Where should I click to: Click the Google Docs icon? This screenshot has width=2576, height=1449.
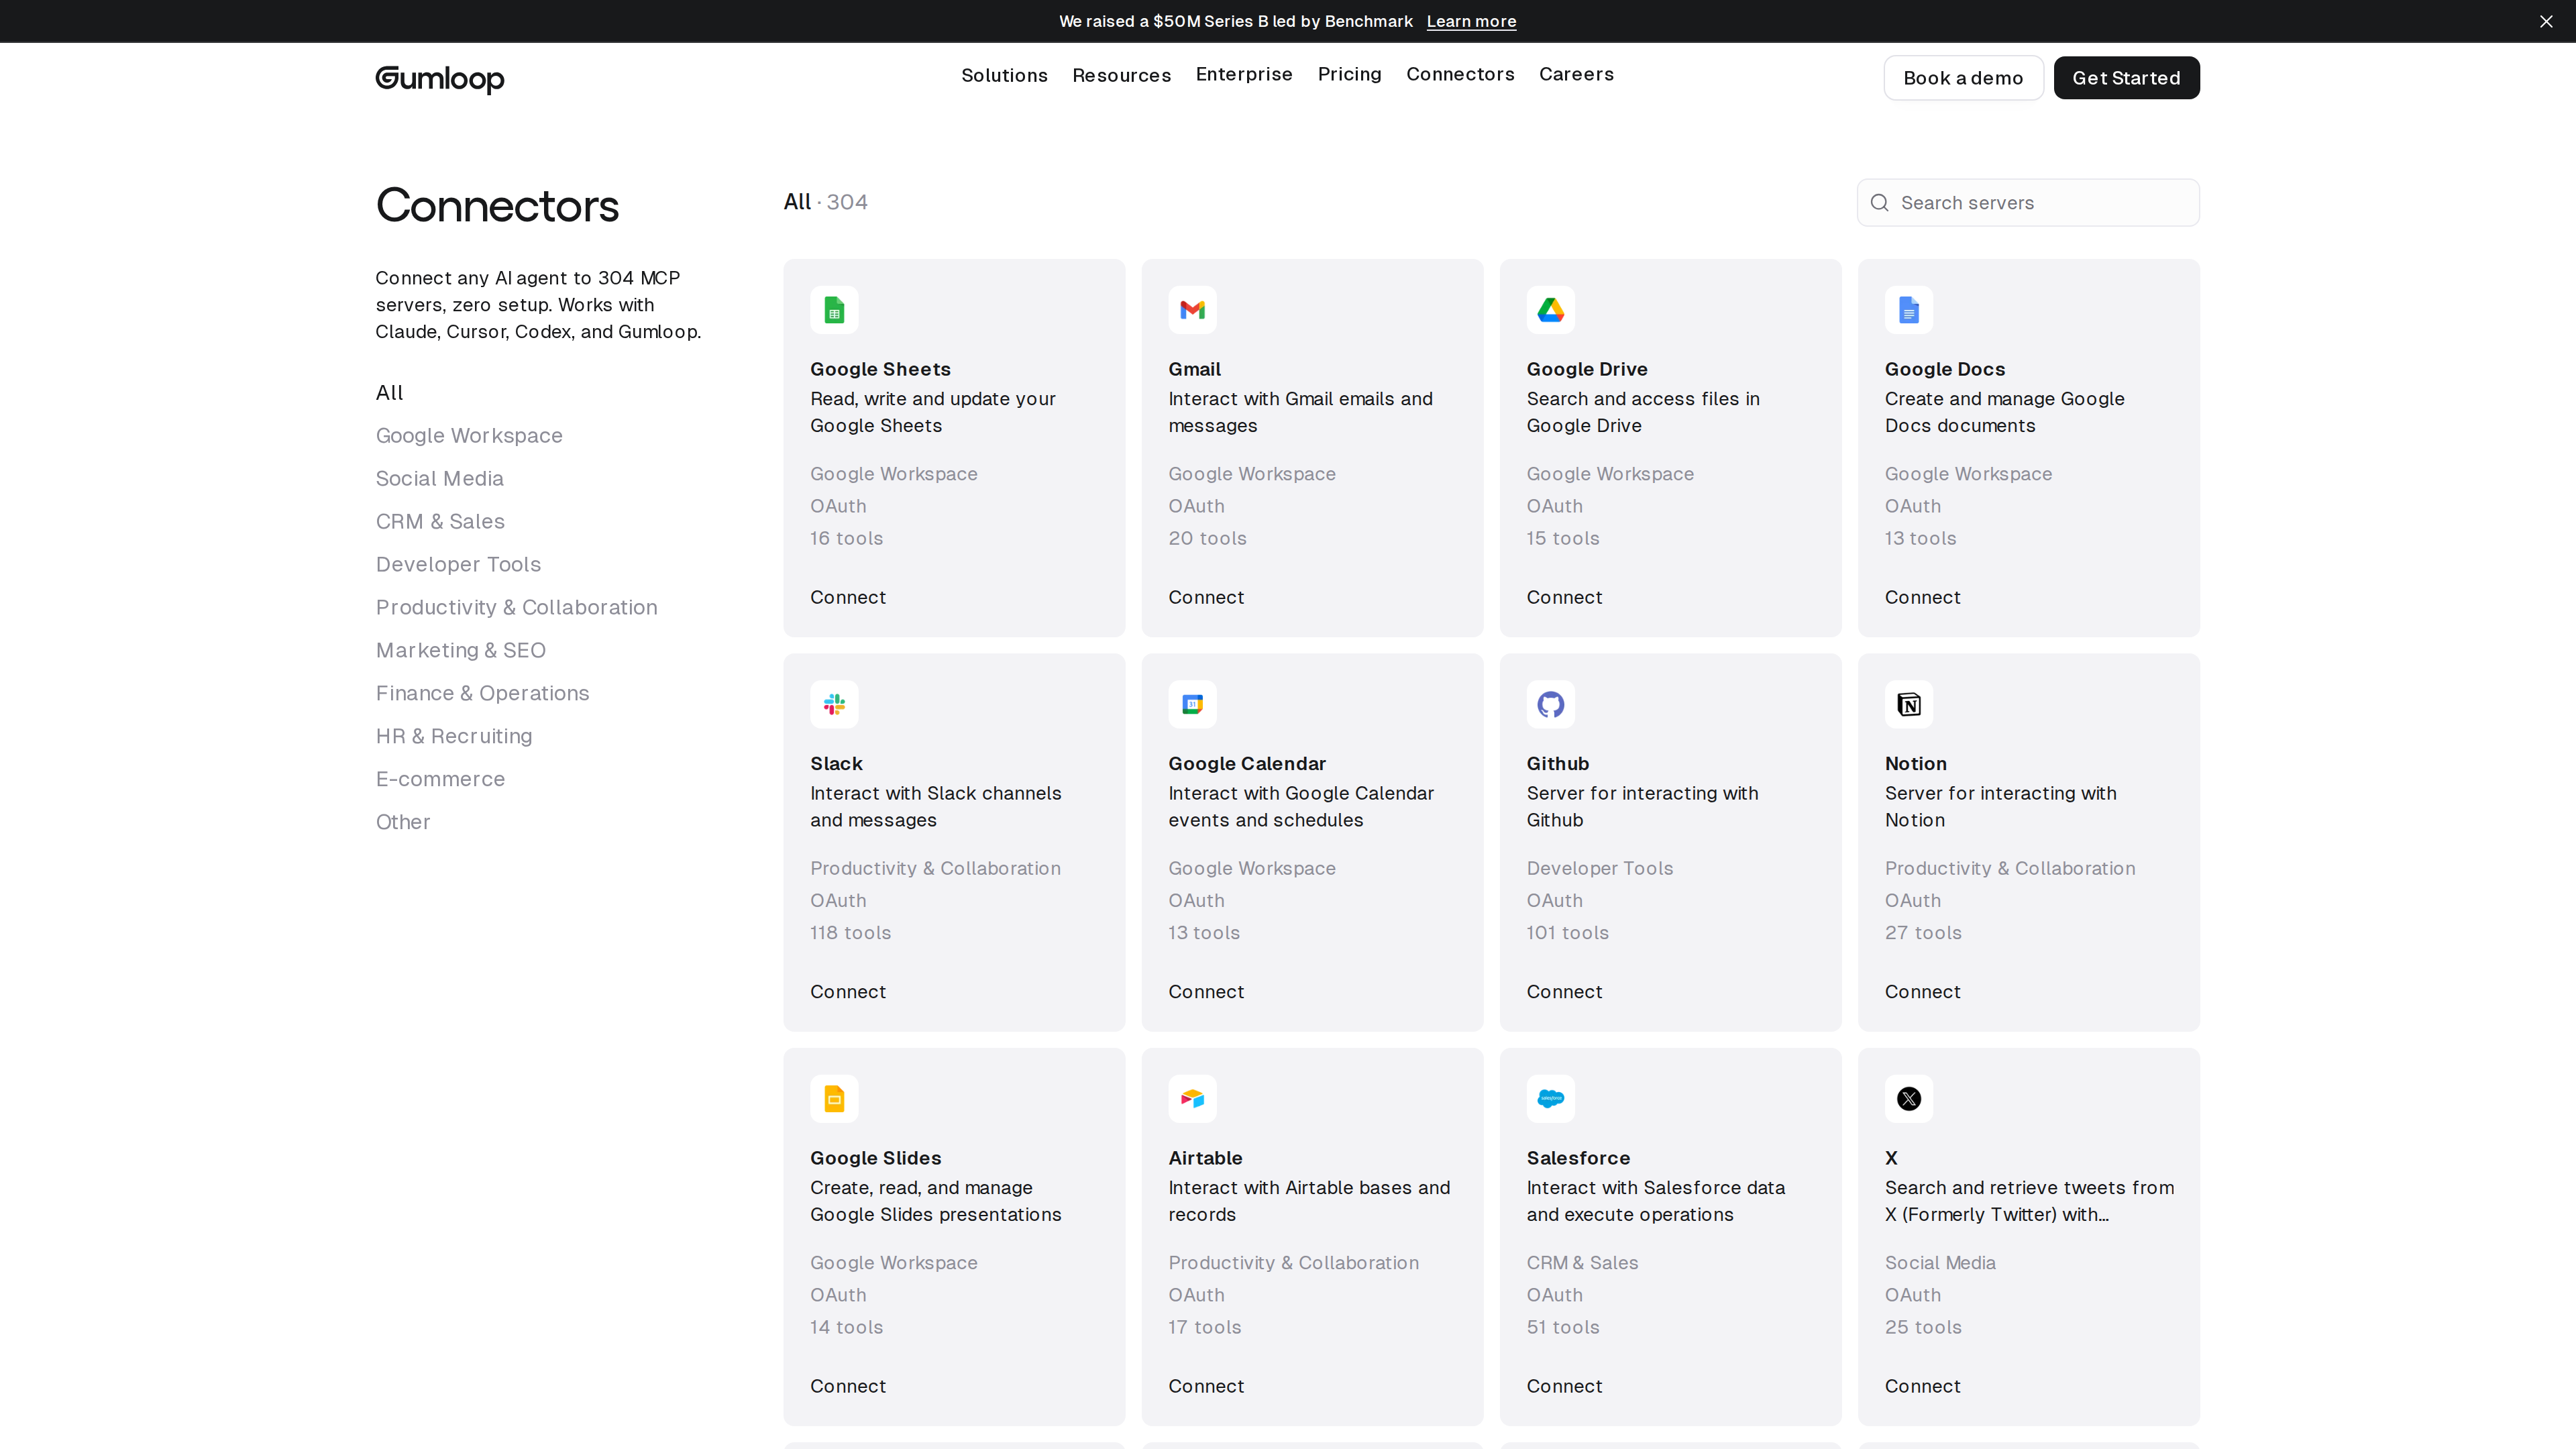point(1908,310)
